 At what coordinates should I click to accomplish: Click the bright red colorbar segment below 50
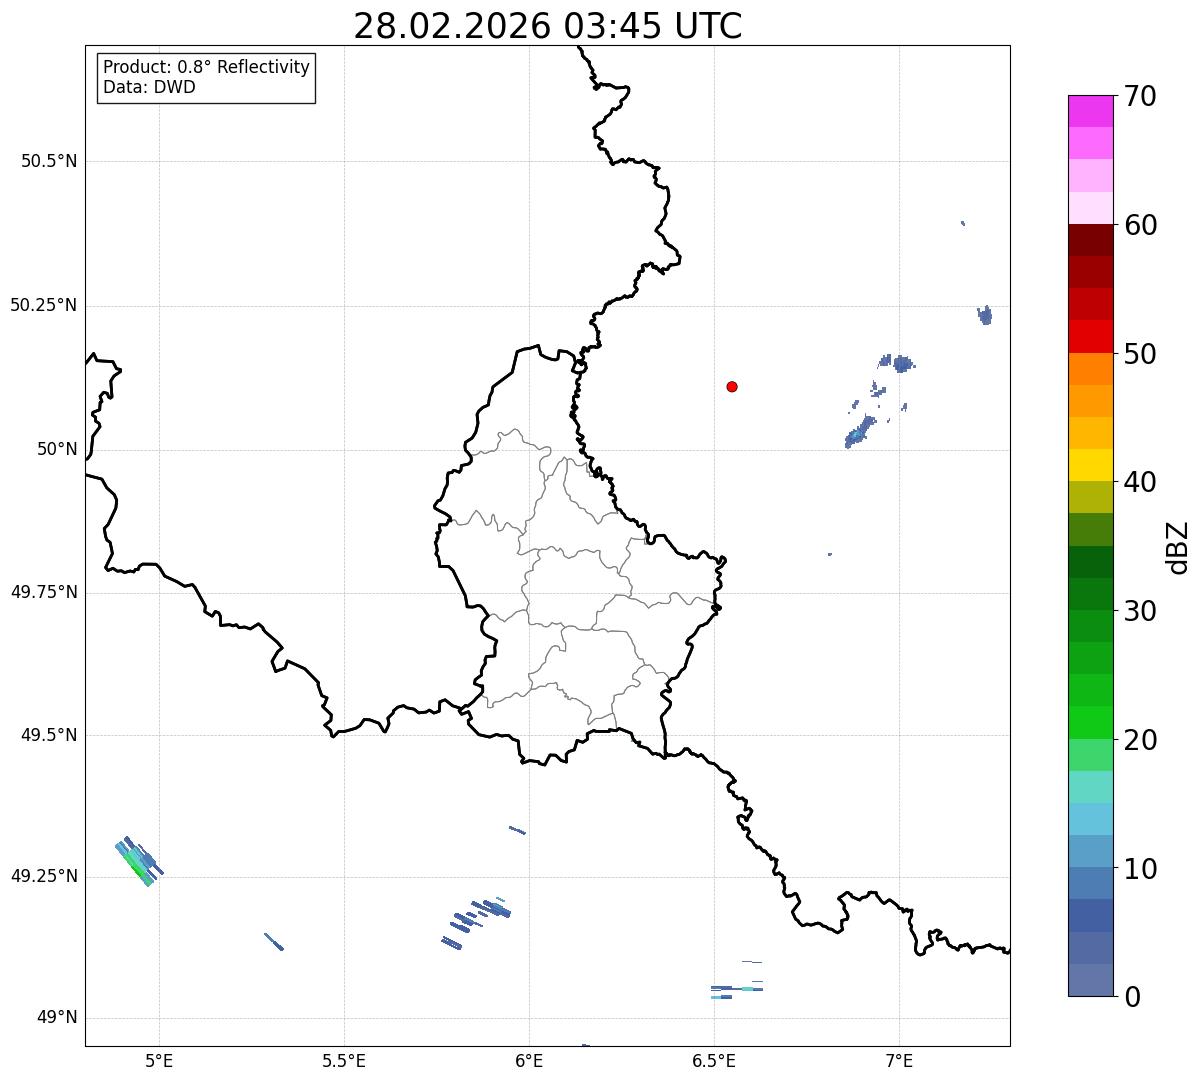tap(1090, 336)
